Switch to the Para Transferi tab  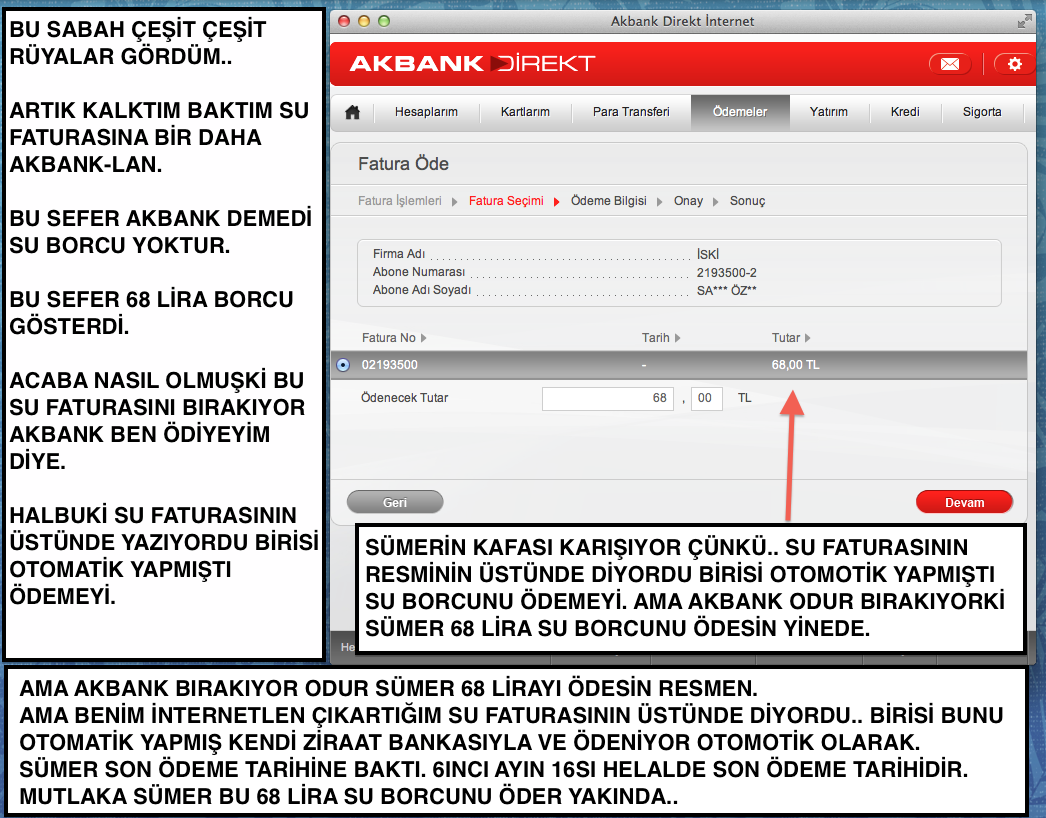tap(631, 112)
